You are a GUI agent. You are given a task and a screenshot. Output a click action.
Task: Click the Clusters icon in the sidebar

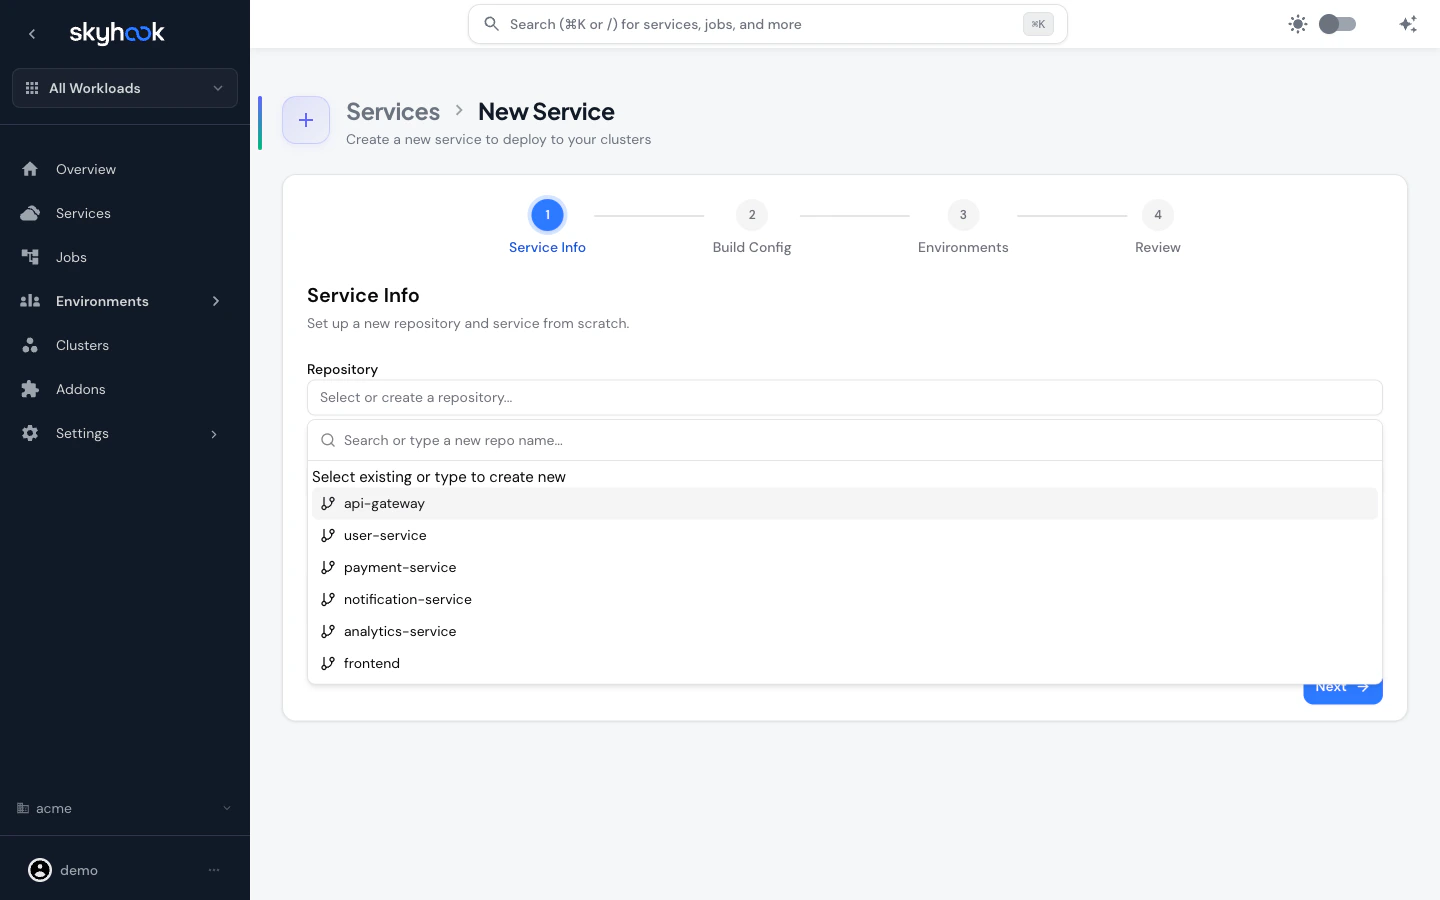point(30,345)
